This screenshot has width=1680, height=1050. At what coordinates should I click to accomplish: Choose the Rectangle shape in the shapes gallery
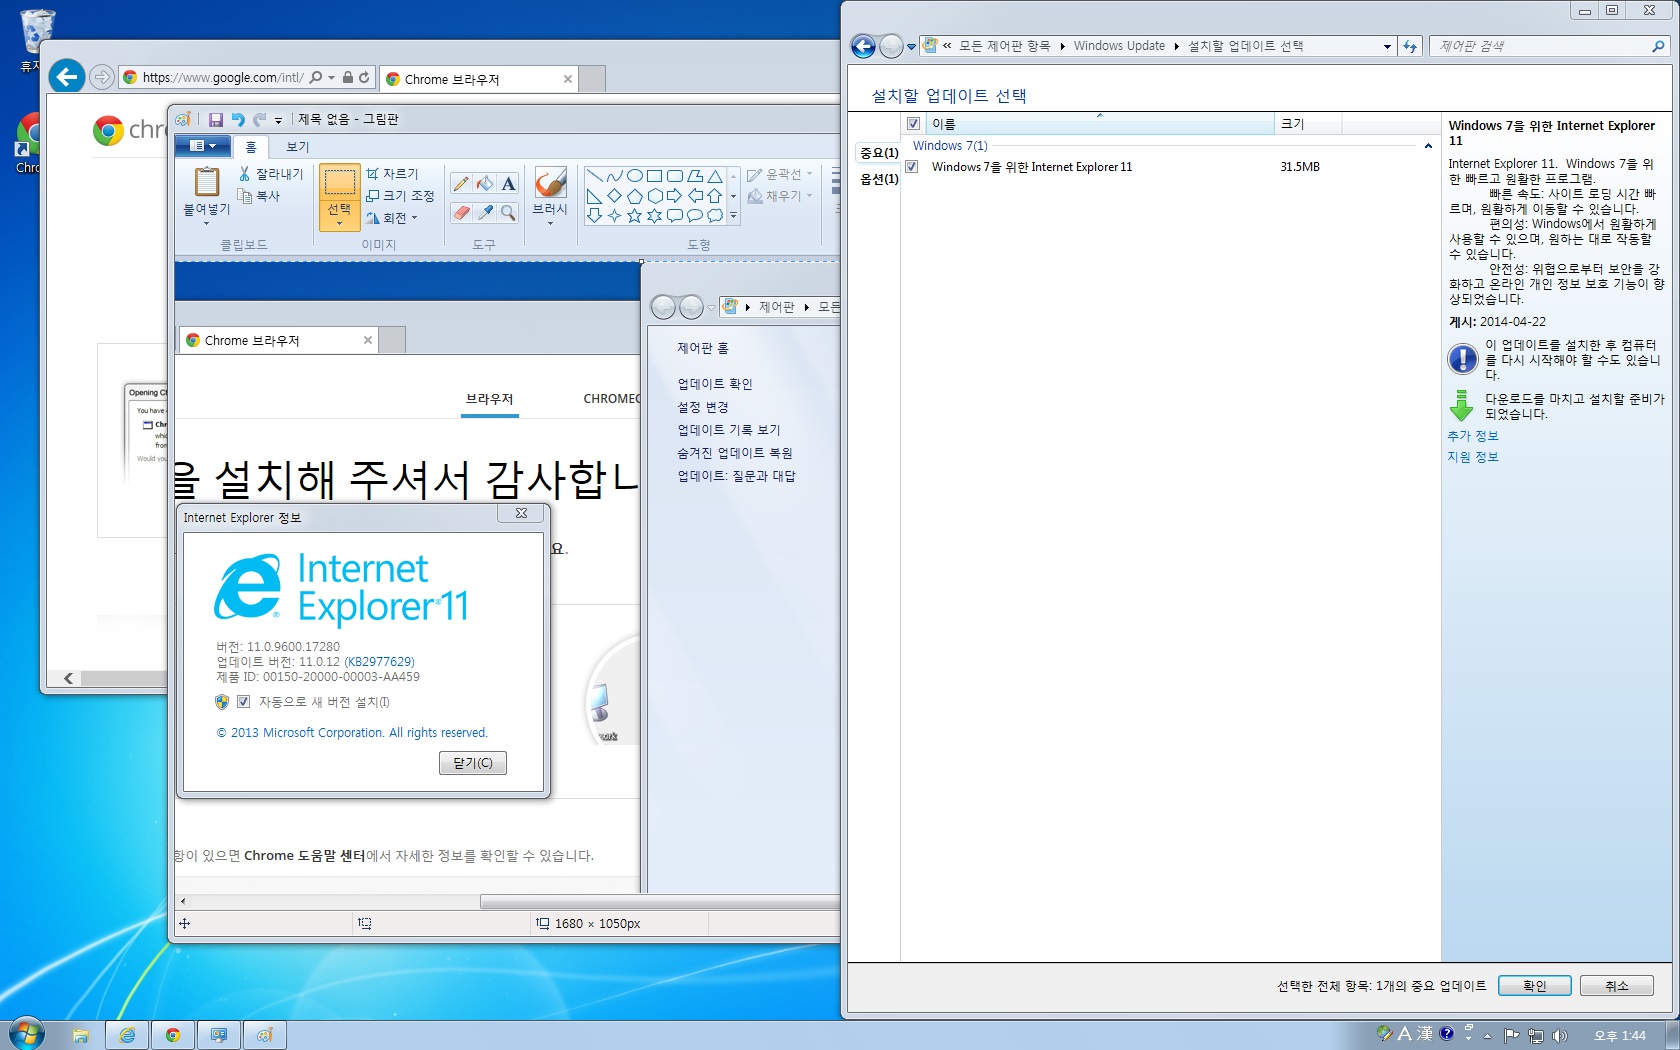(x=655, y=176)
